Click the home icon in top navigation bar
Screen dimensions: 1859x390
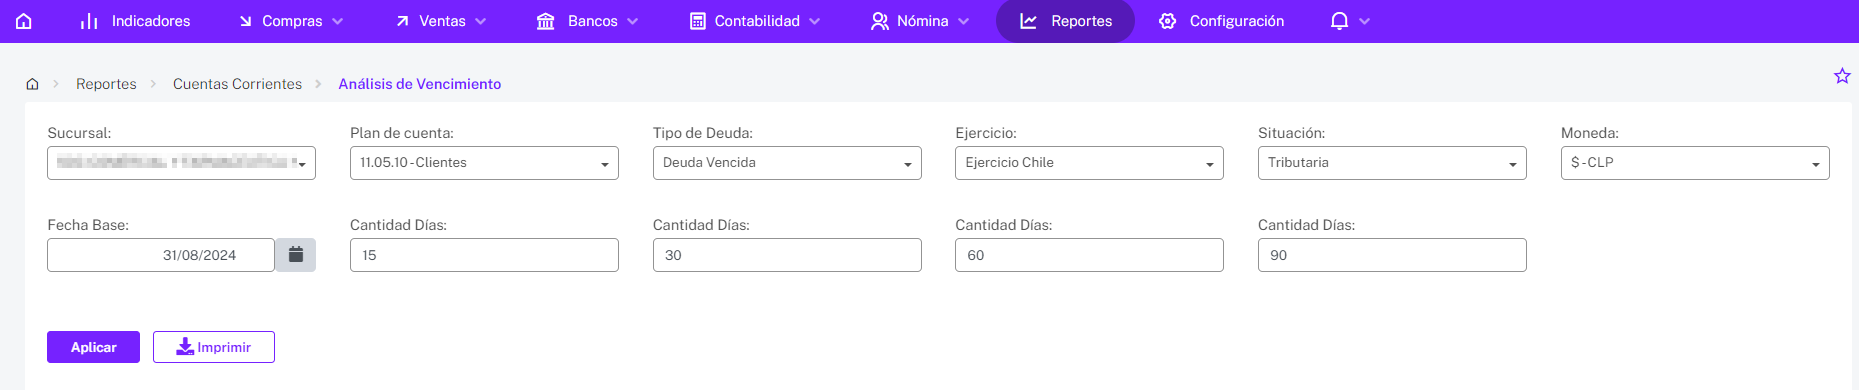click(x=24, y=21)
